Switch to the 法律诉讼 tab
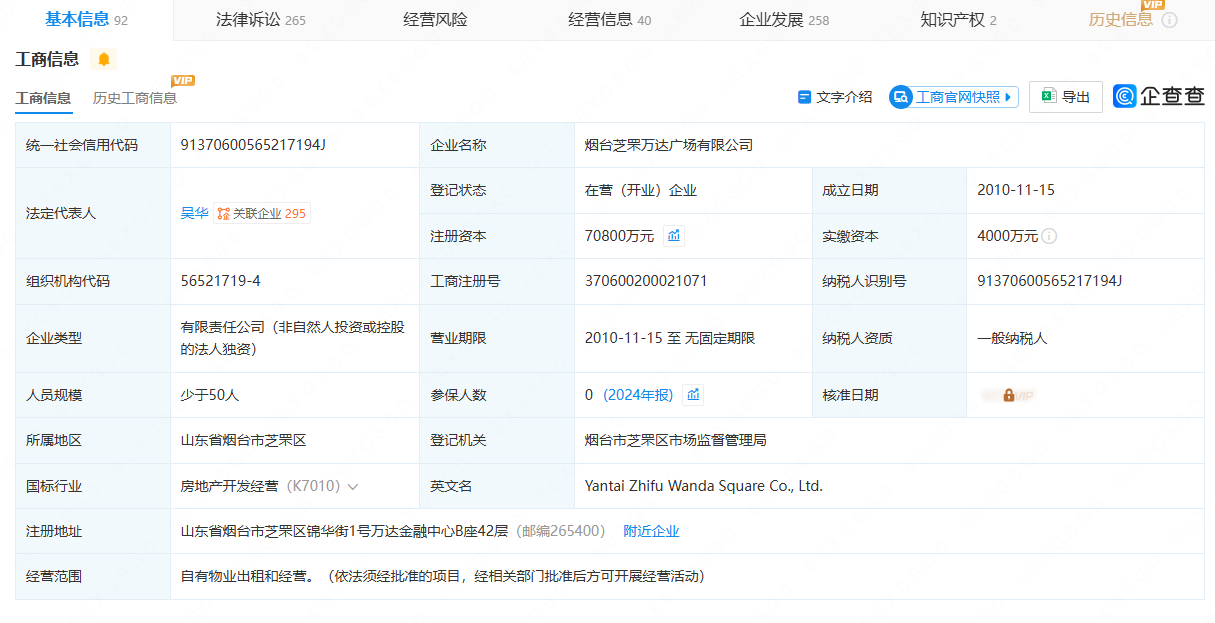1215x623 pixels. pos(260,20)
